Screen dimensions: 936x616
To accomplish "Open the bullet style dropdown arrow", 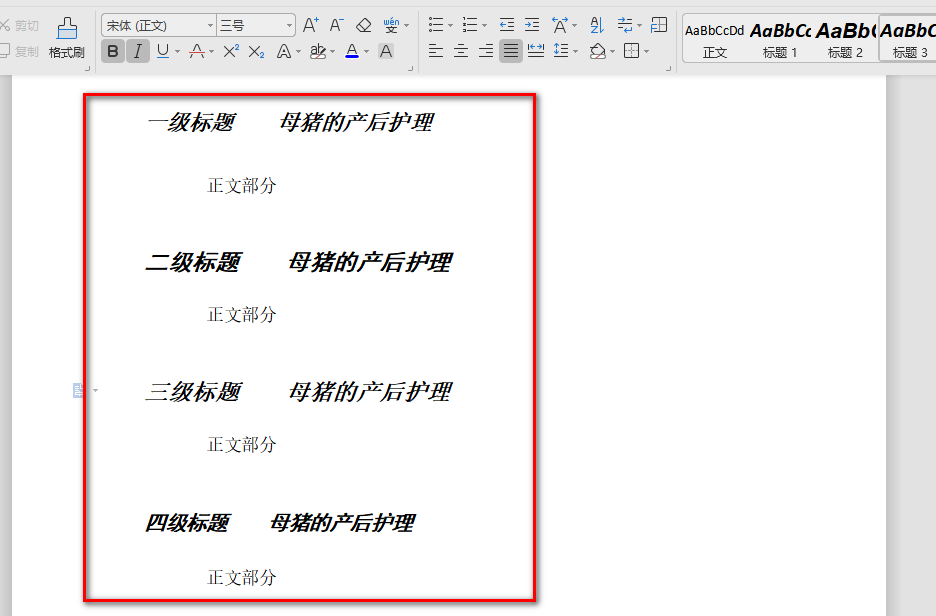I will click(x=451, y=26).
